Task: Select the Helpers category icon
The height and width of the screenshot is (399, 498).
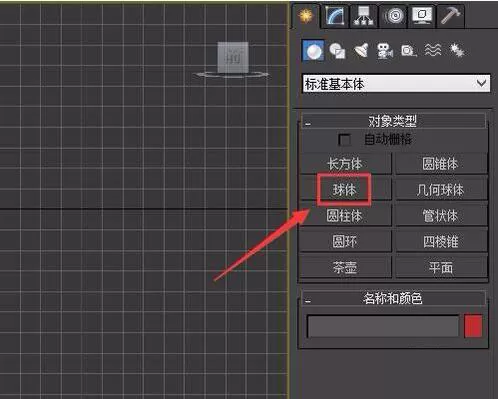Action: pyautogui.click(x=409, y=51)
